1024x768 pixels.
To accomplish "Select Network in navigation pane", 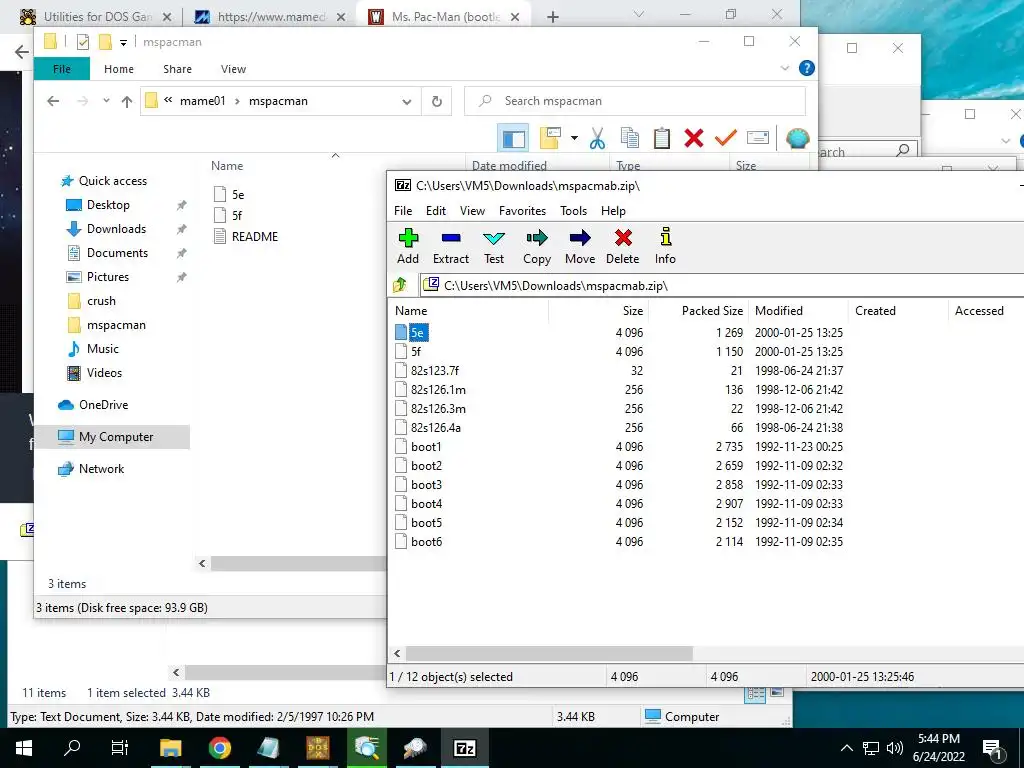I will (x=101, y=469).
